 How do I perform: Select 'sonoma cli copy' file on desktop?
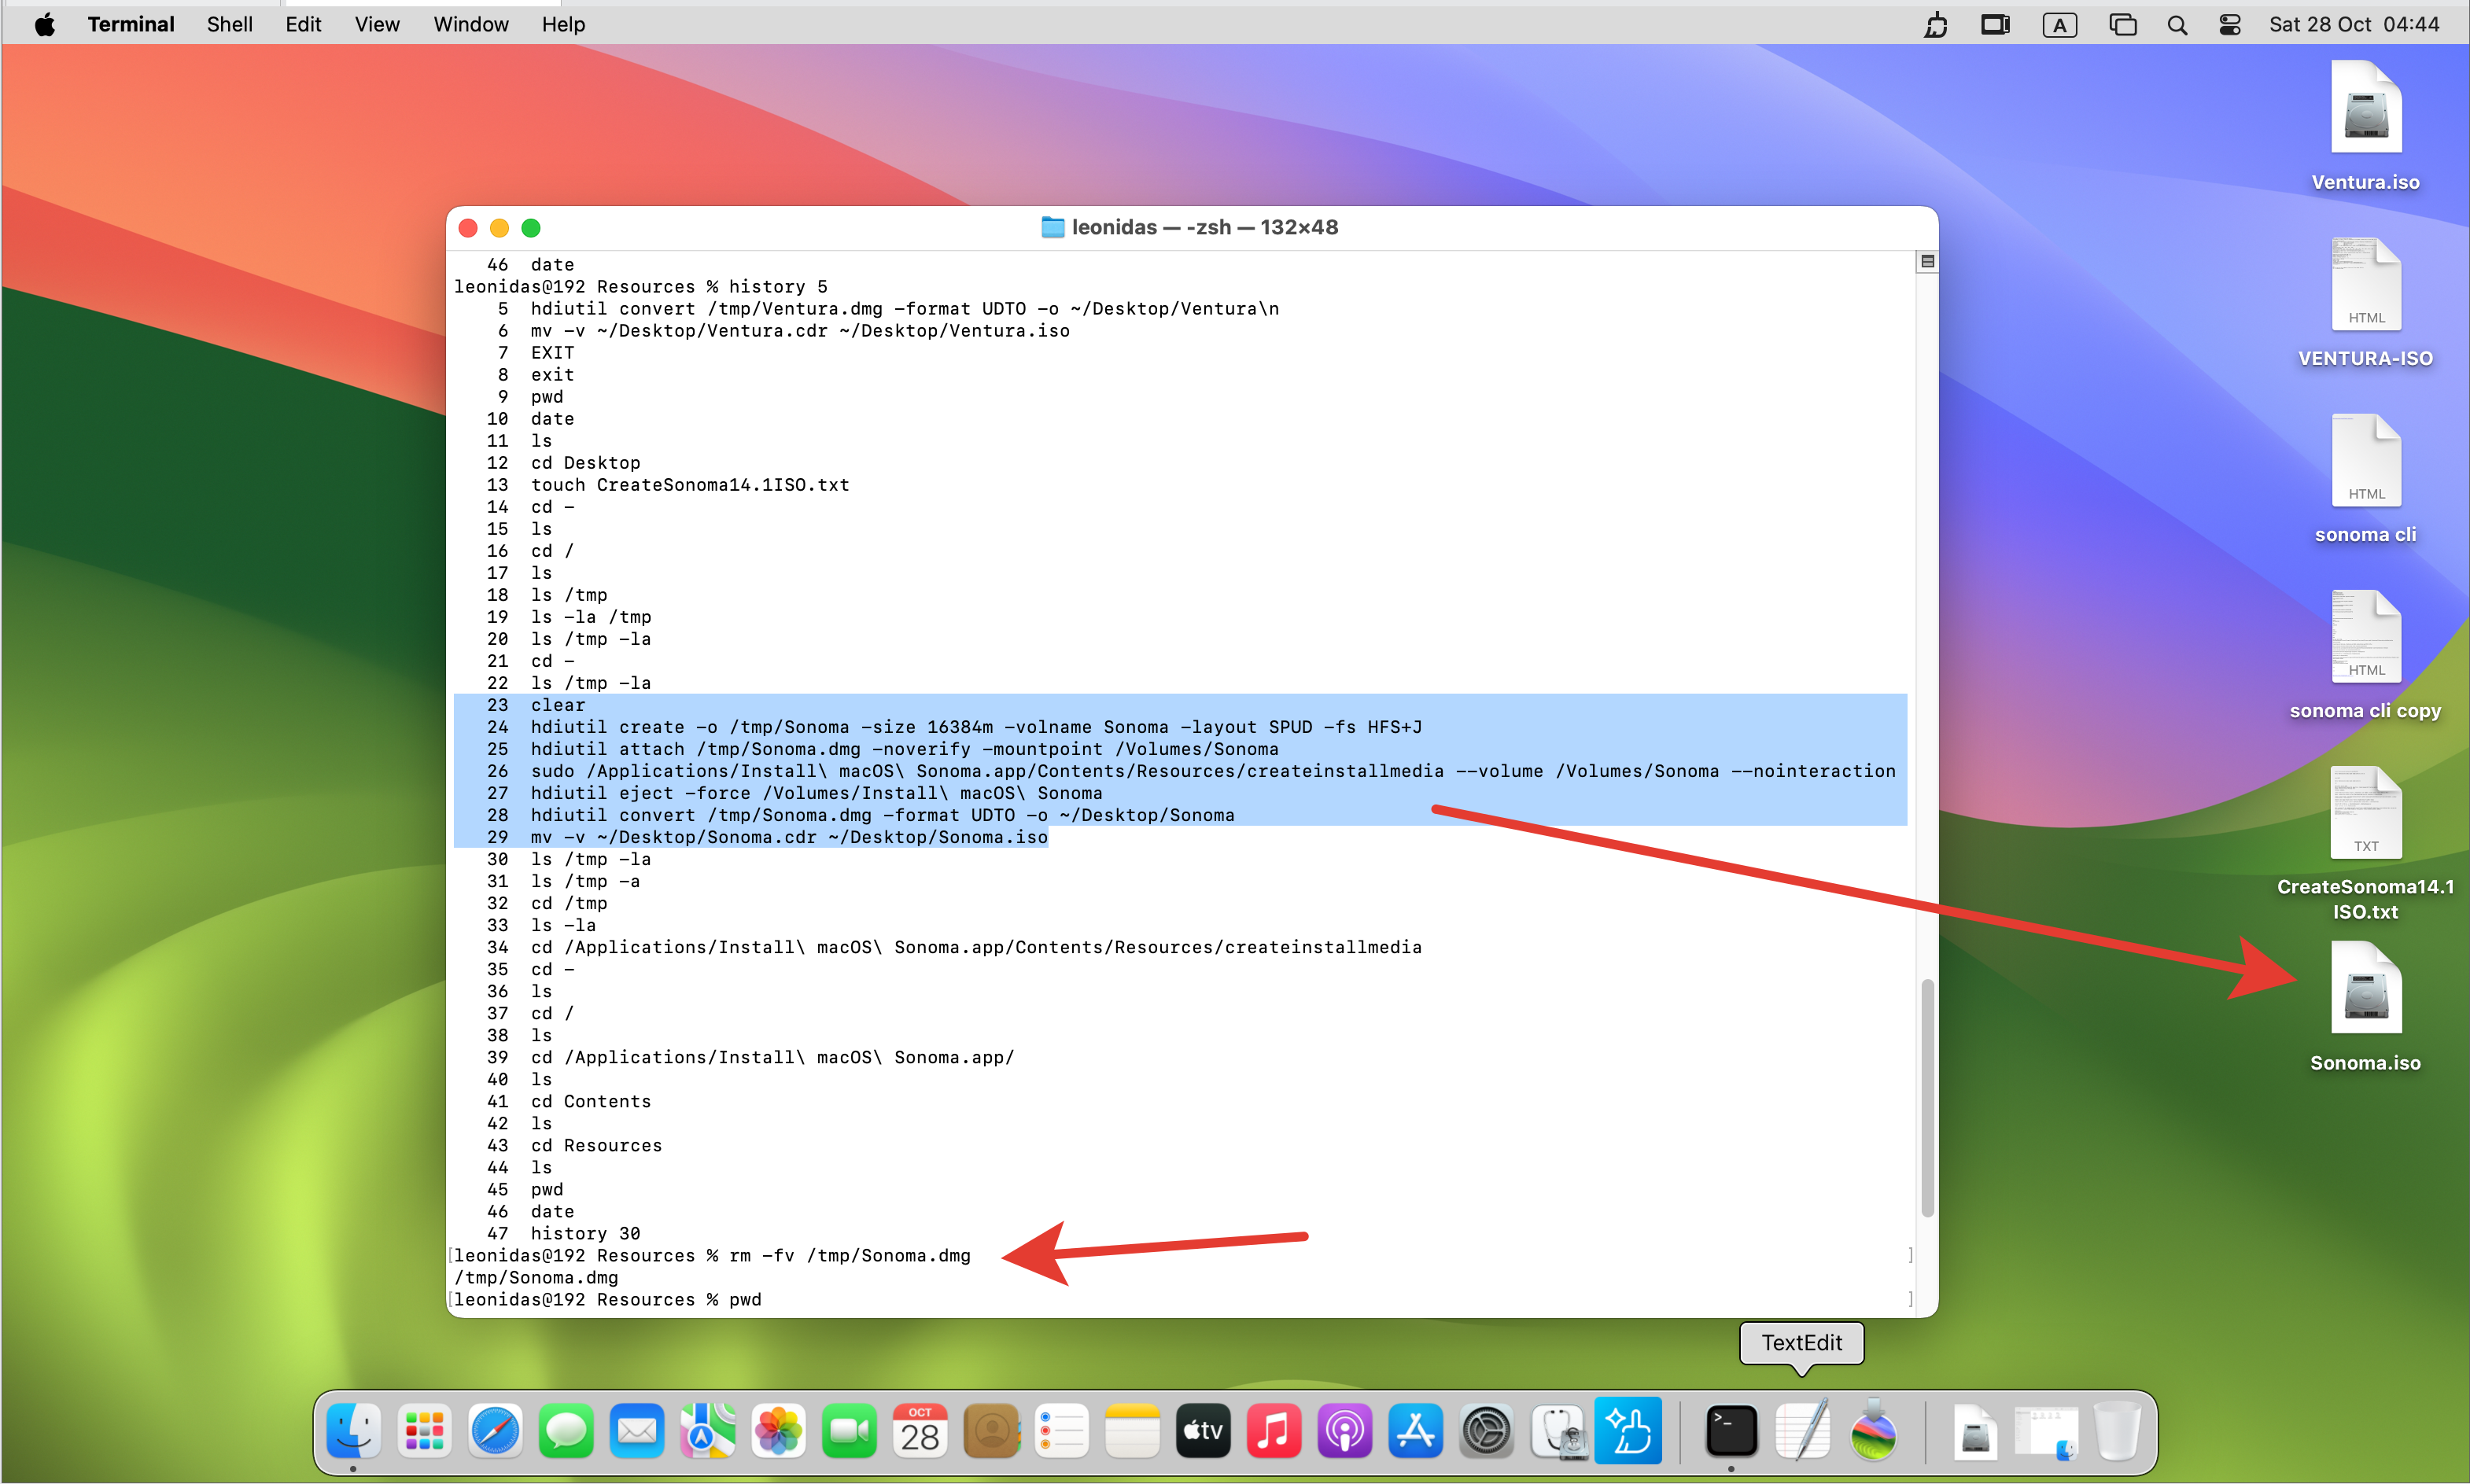(2365, 654)
